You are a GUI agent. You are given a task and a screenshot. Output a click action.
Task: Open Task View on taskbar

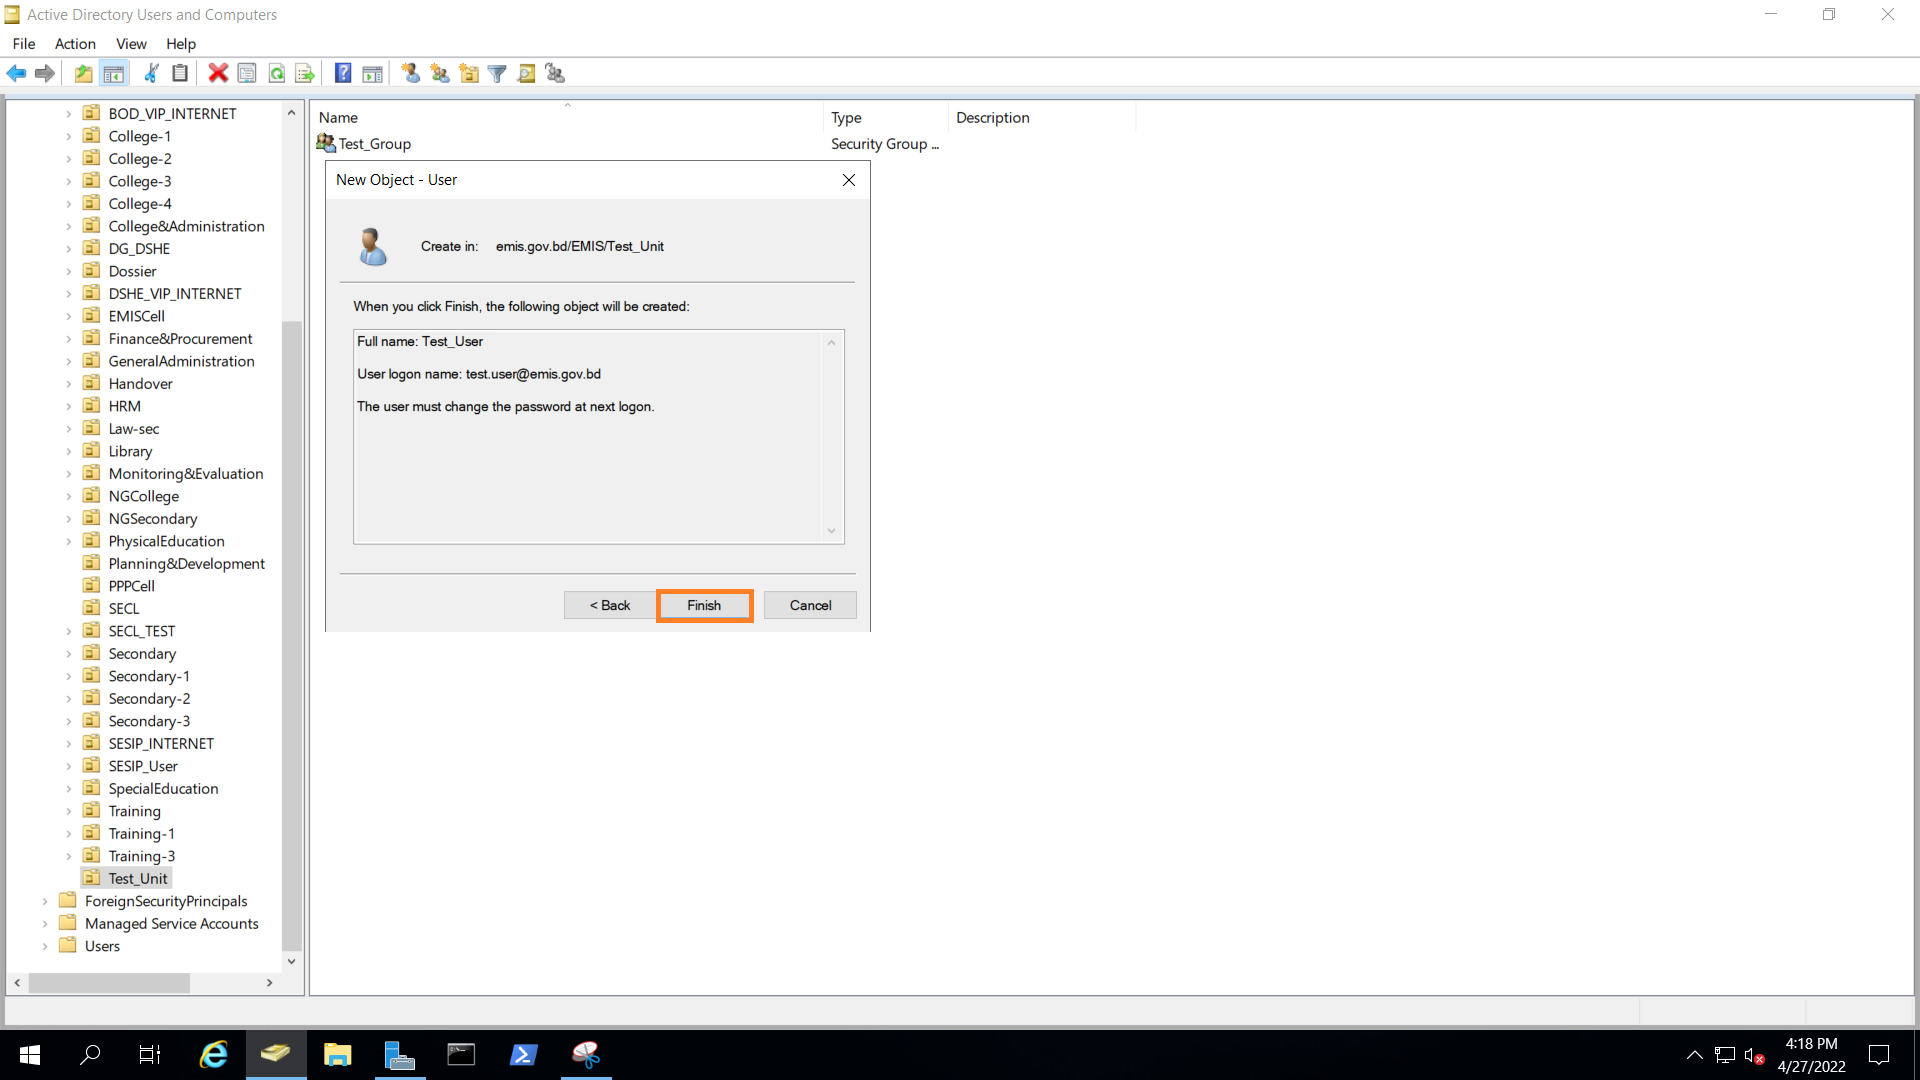150,1055
